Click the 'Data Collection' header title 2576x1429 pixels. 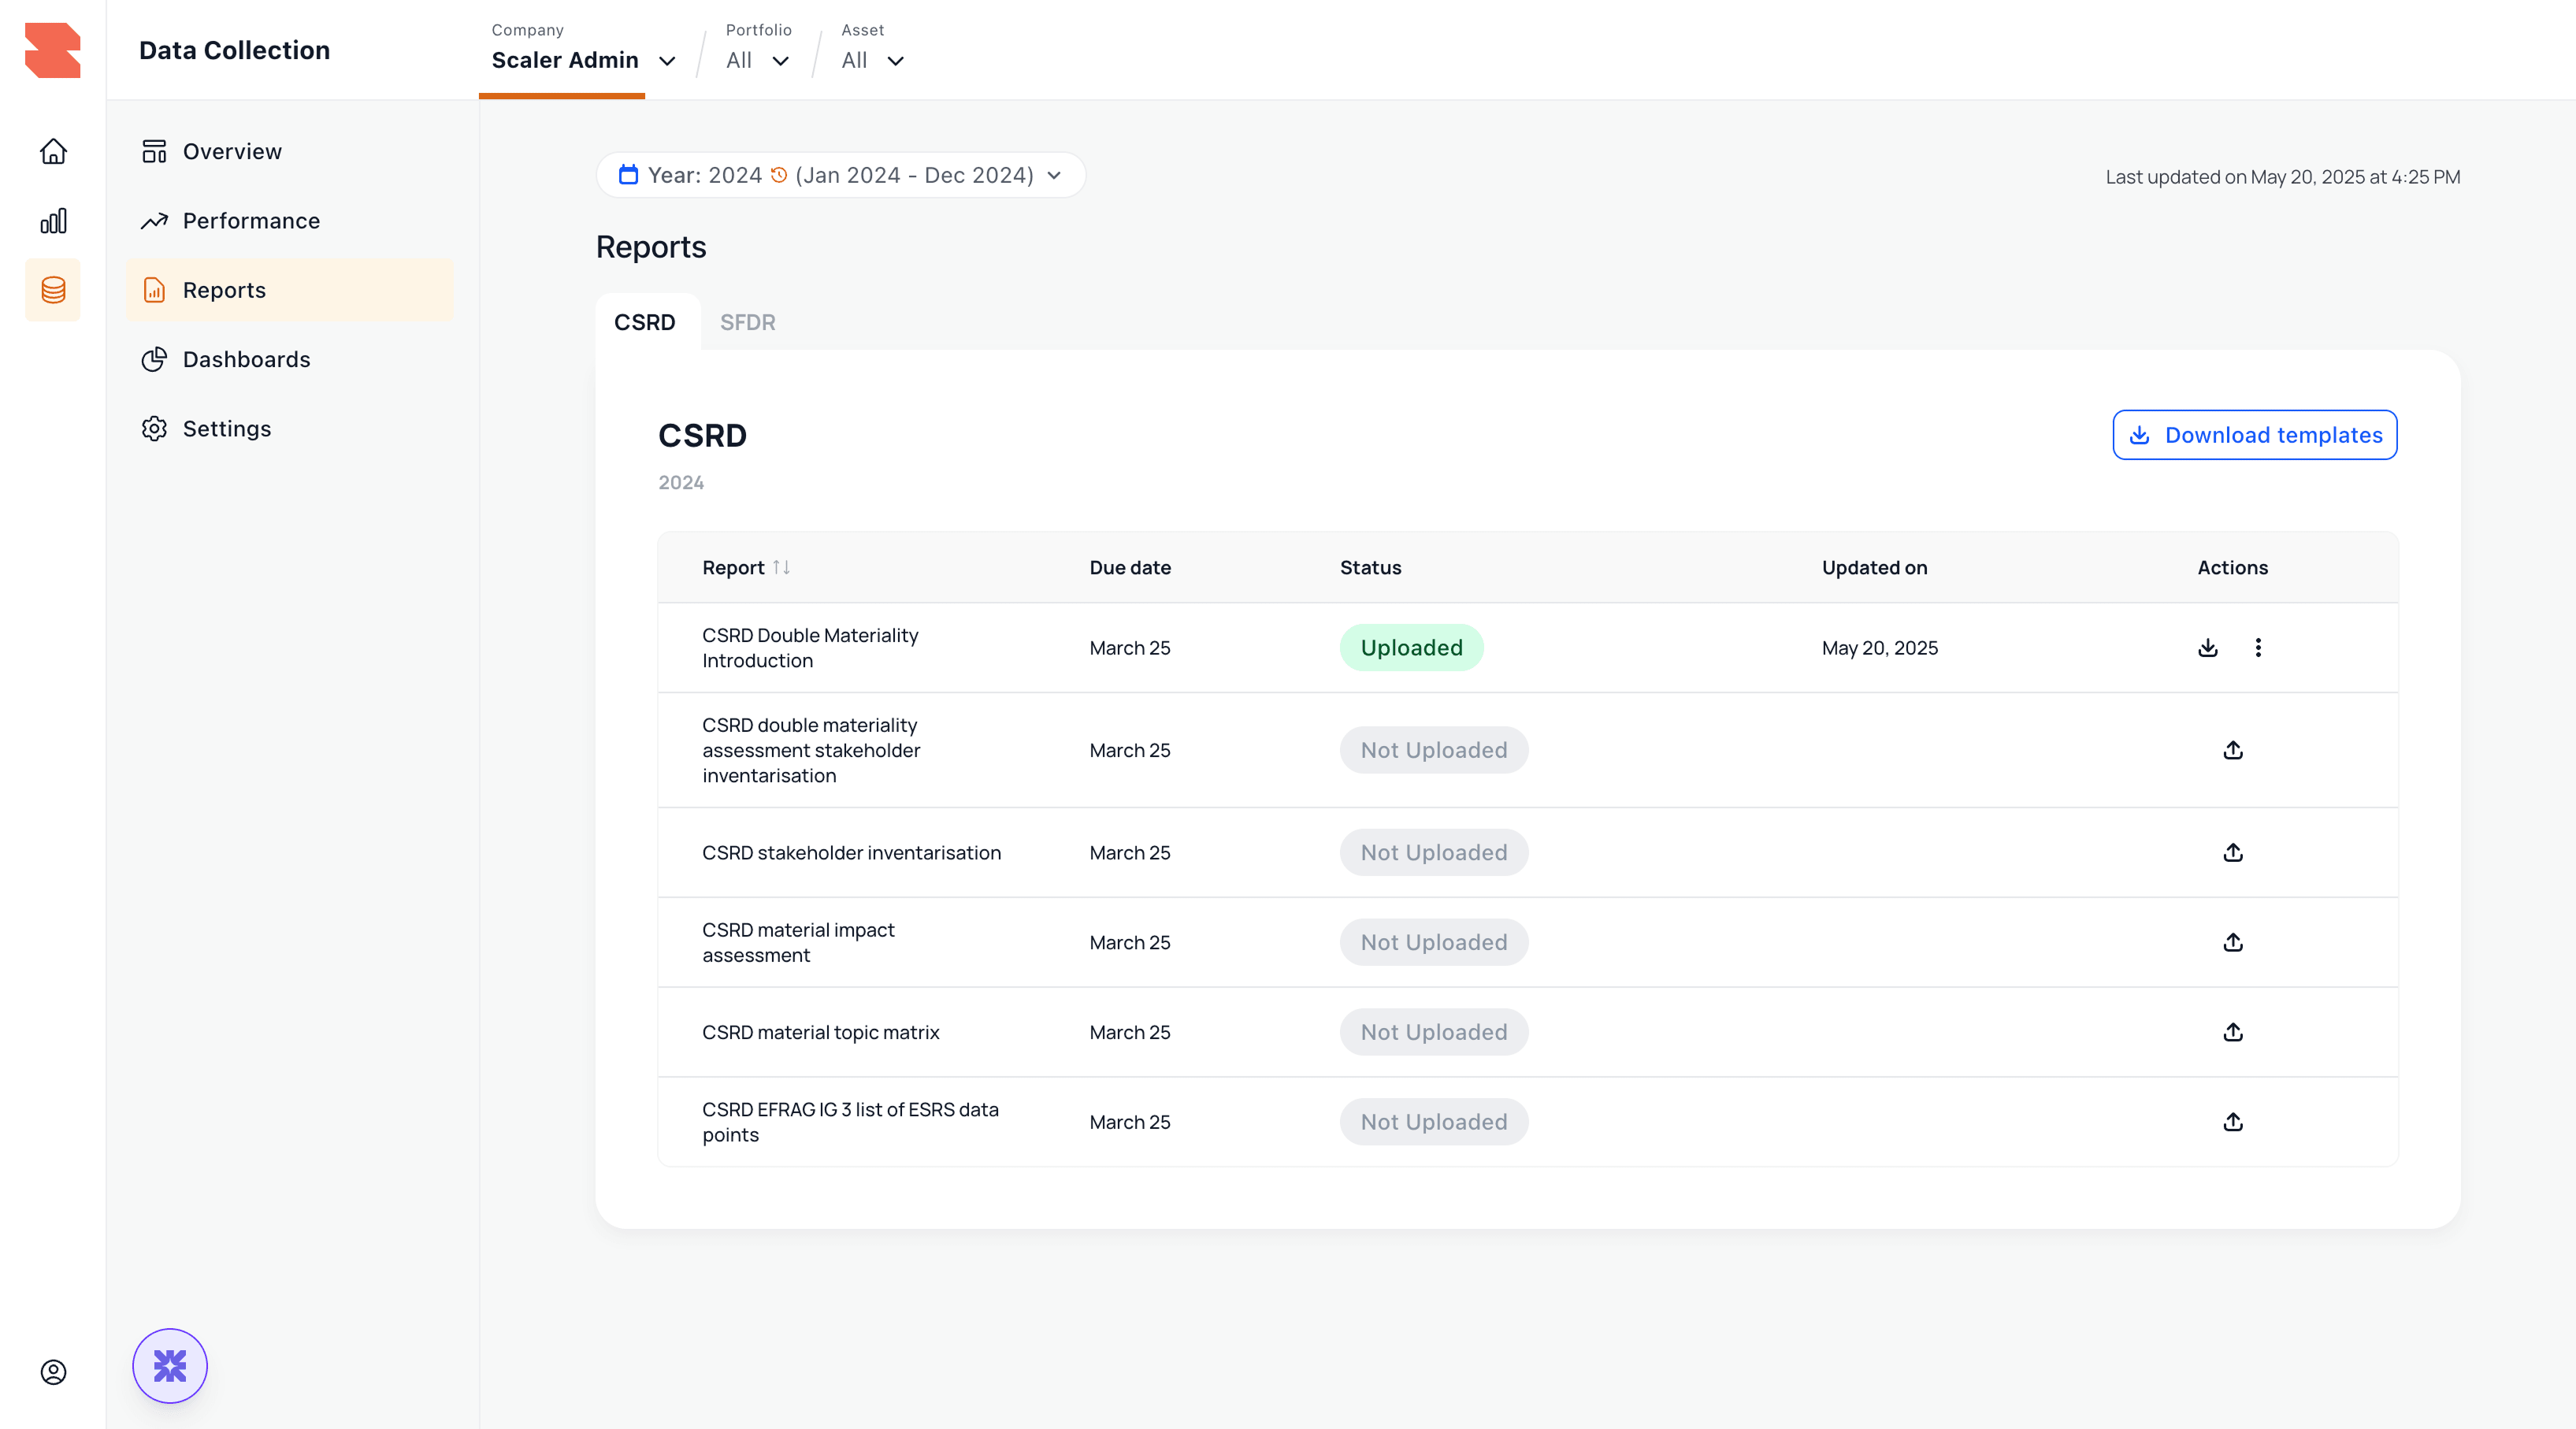pos(234,50)
